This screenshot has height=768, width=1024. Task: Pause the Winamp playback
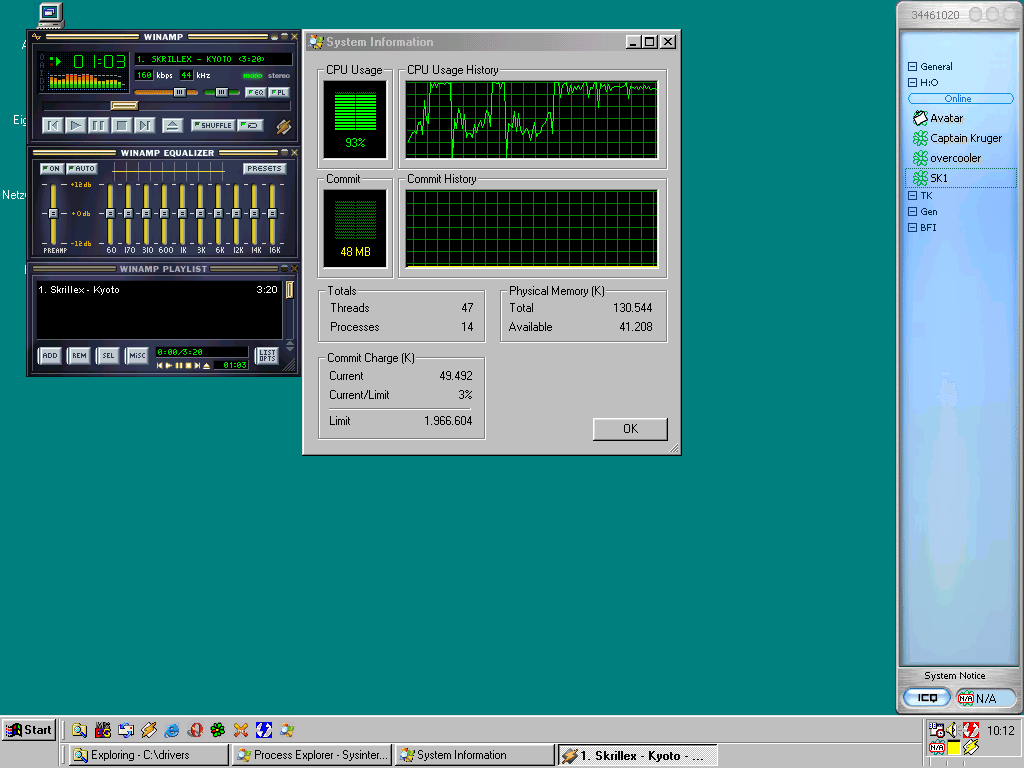coord(99,125)
